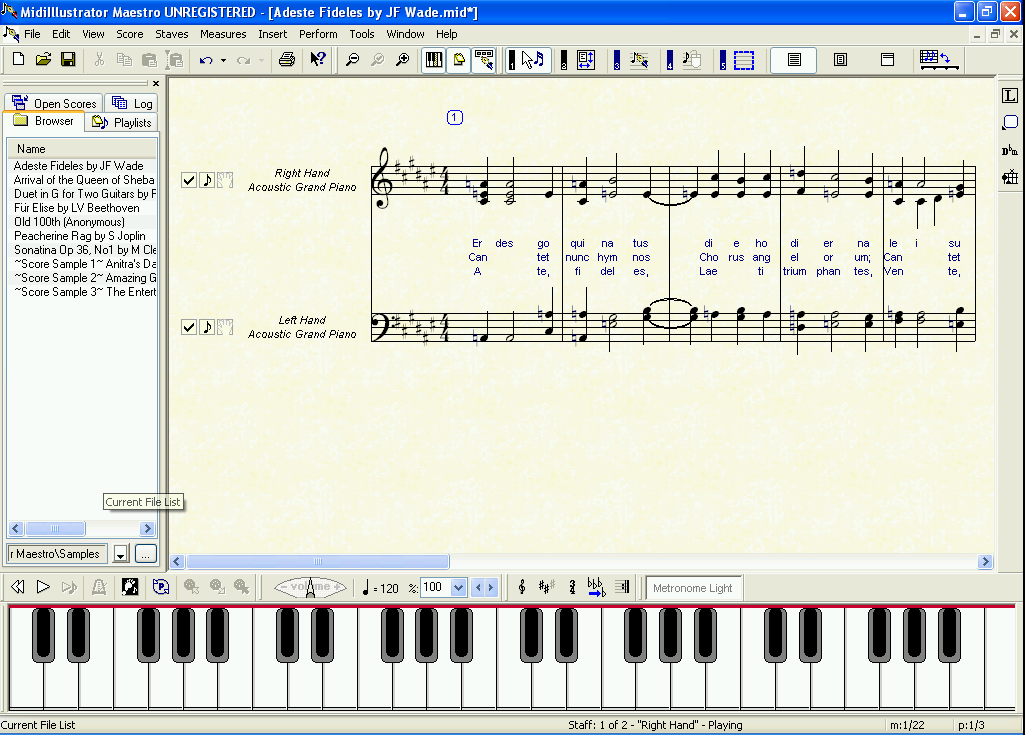Save the score with floppy disk icon
Image resolution: width=1025 pixels, height=735 pixels.
[x=67, y=60]
